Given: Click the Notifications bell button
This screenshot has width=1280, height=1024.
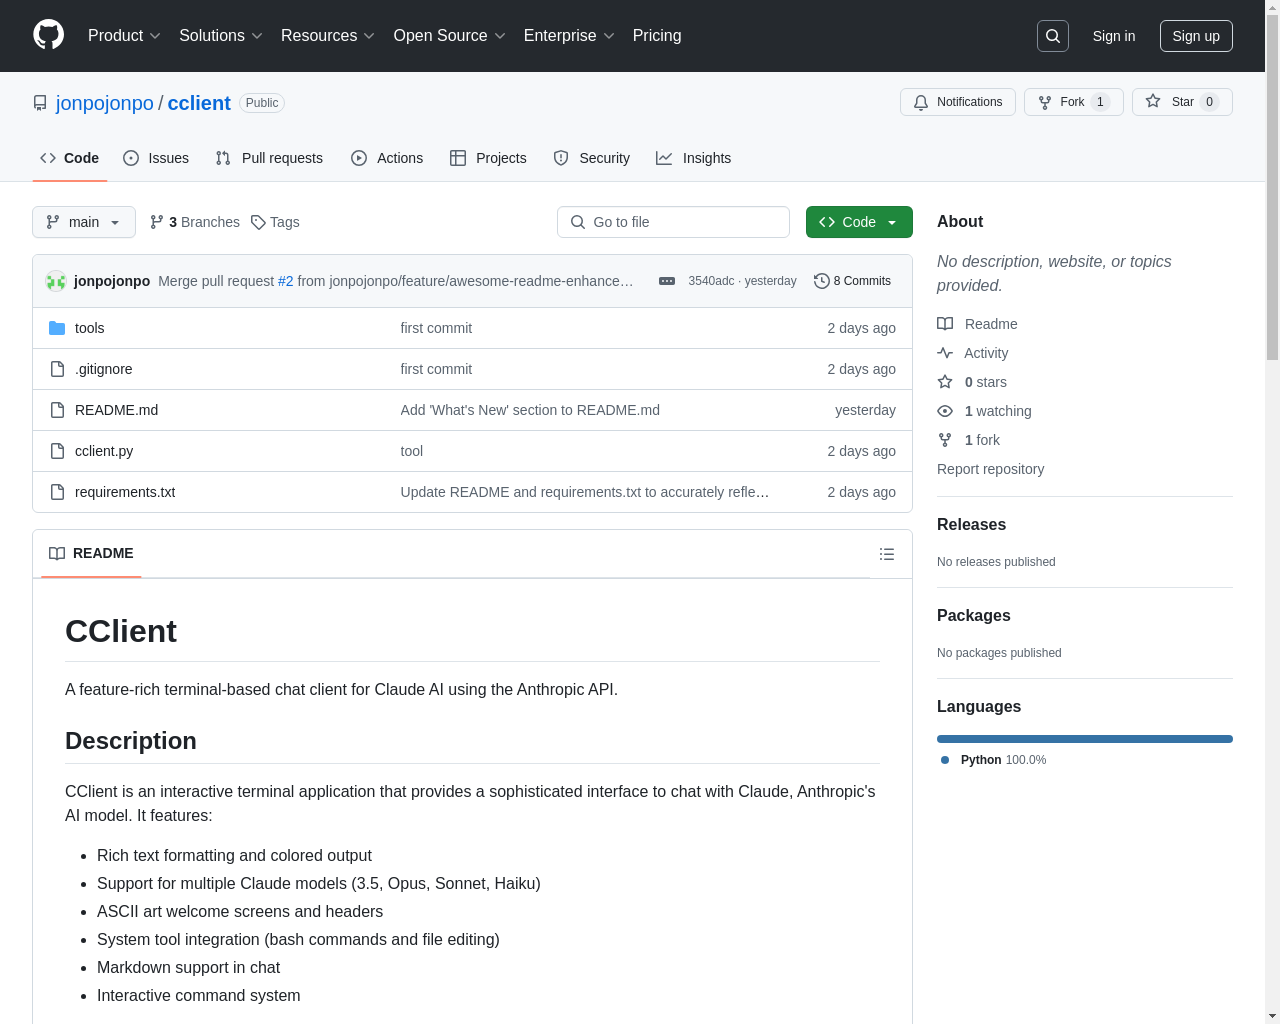Looking at the screenshot, I should (958, 102).
